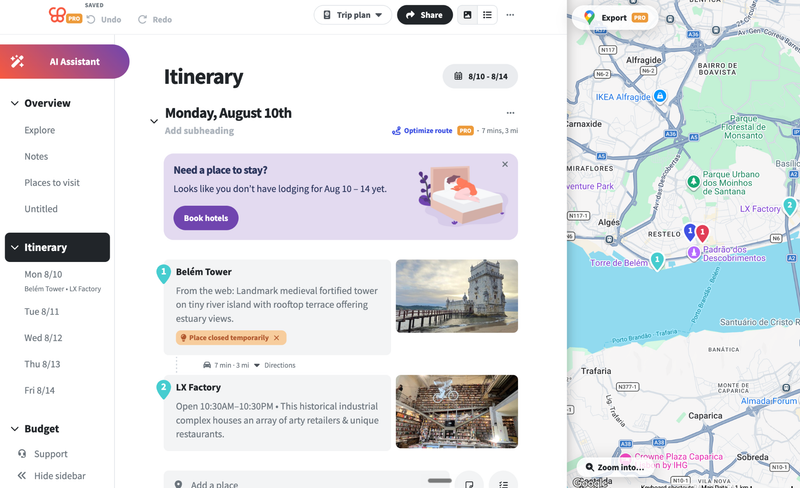Go to Explore in sidebar
This screenshot has width=800, height=488.
[x=39, y=130]
